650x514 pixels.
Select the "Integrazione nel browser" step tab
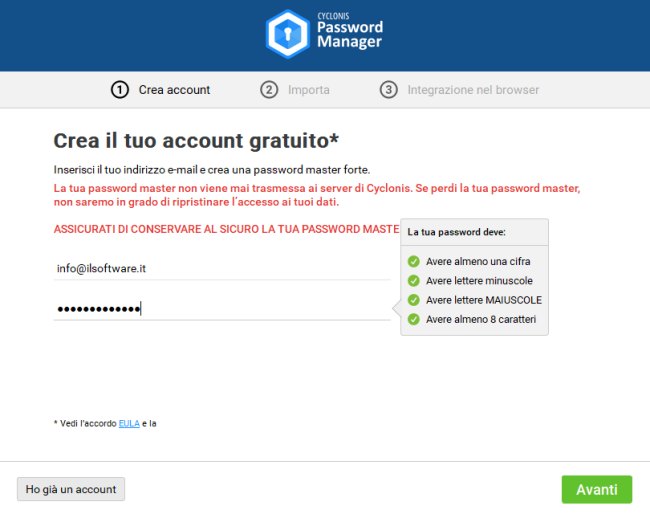pos(473,90)
